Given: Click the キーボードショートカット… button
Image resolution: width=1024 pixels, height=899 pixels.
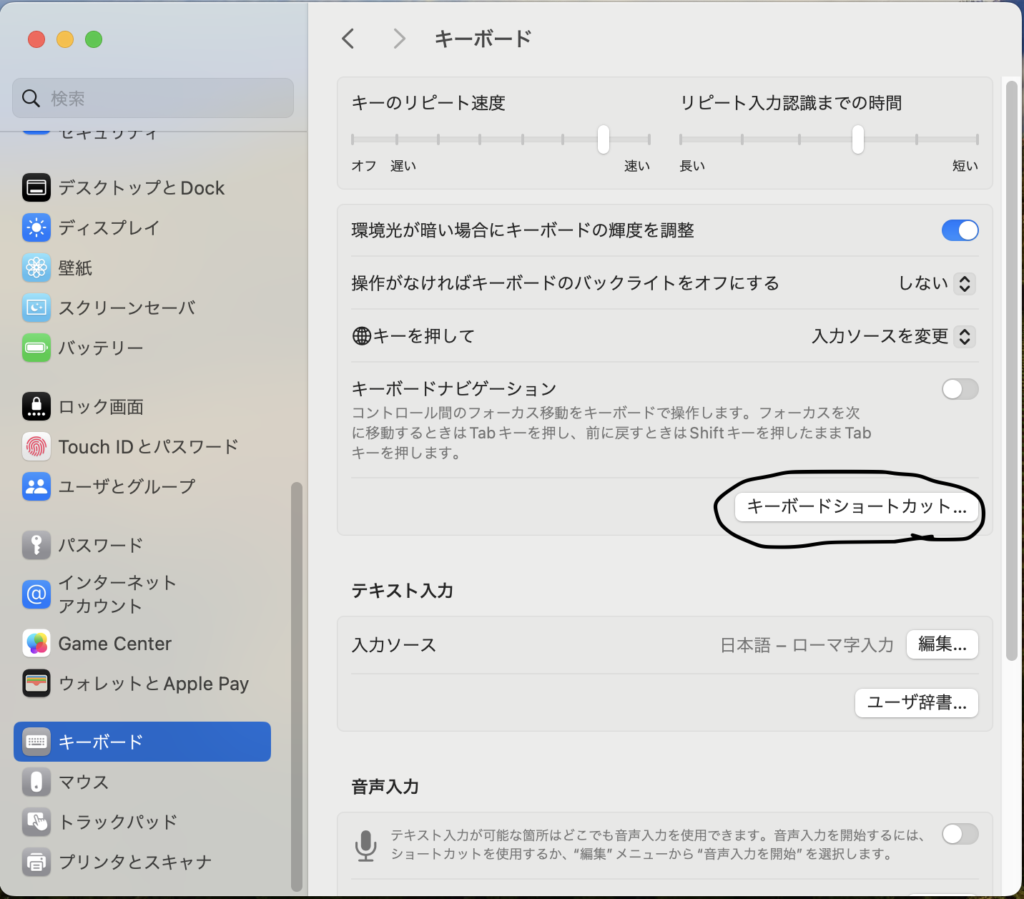Looking at the screenshot, I should click(x=856, y=507).
